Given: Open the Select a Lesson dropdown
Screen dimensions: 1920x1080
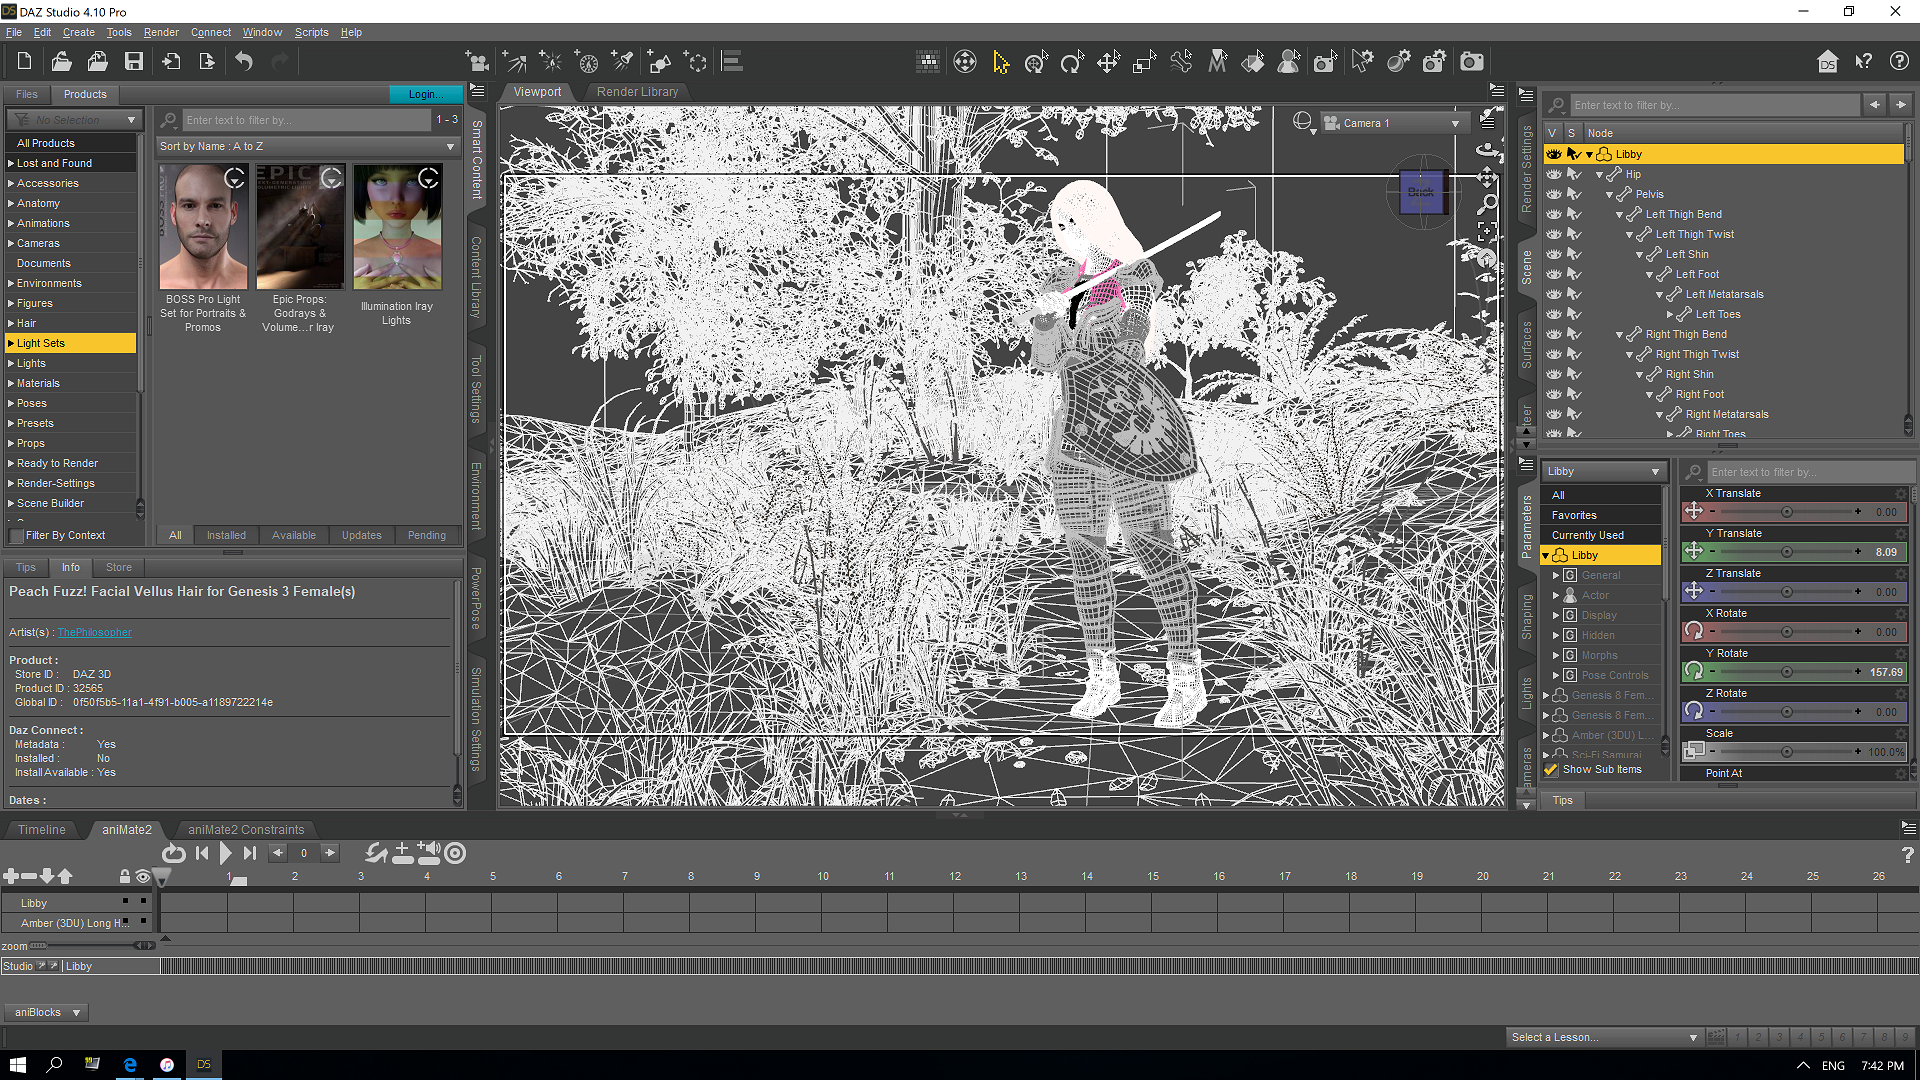Looking at the screenshot, I should coord(1604,1037).
